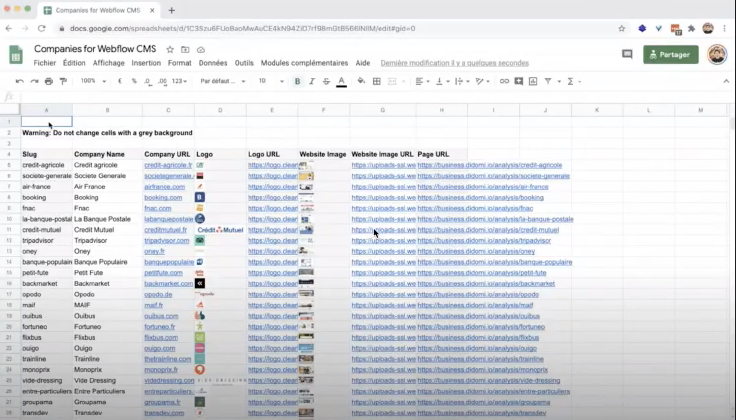Star the Companies for Webflow CMS document

pos(170,49)
